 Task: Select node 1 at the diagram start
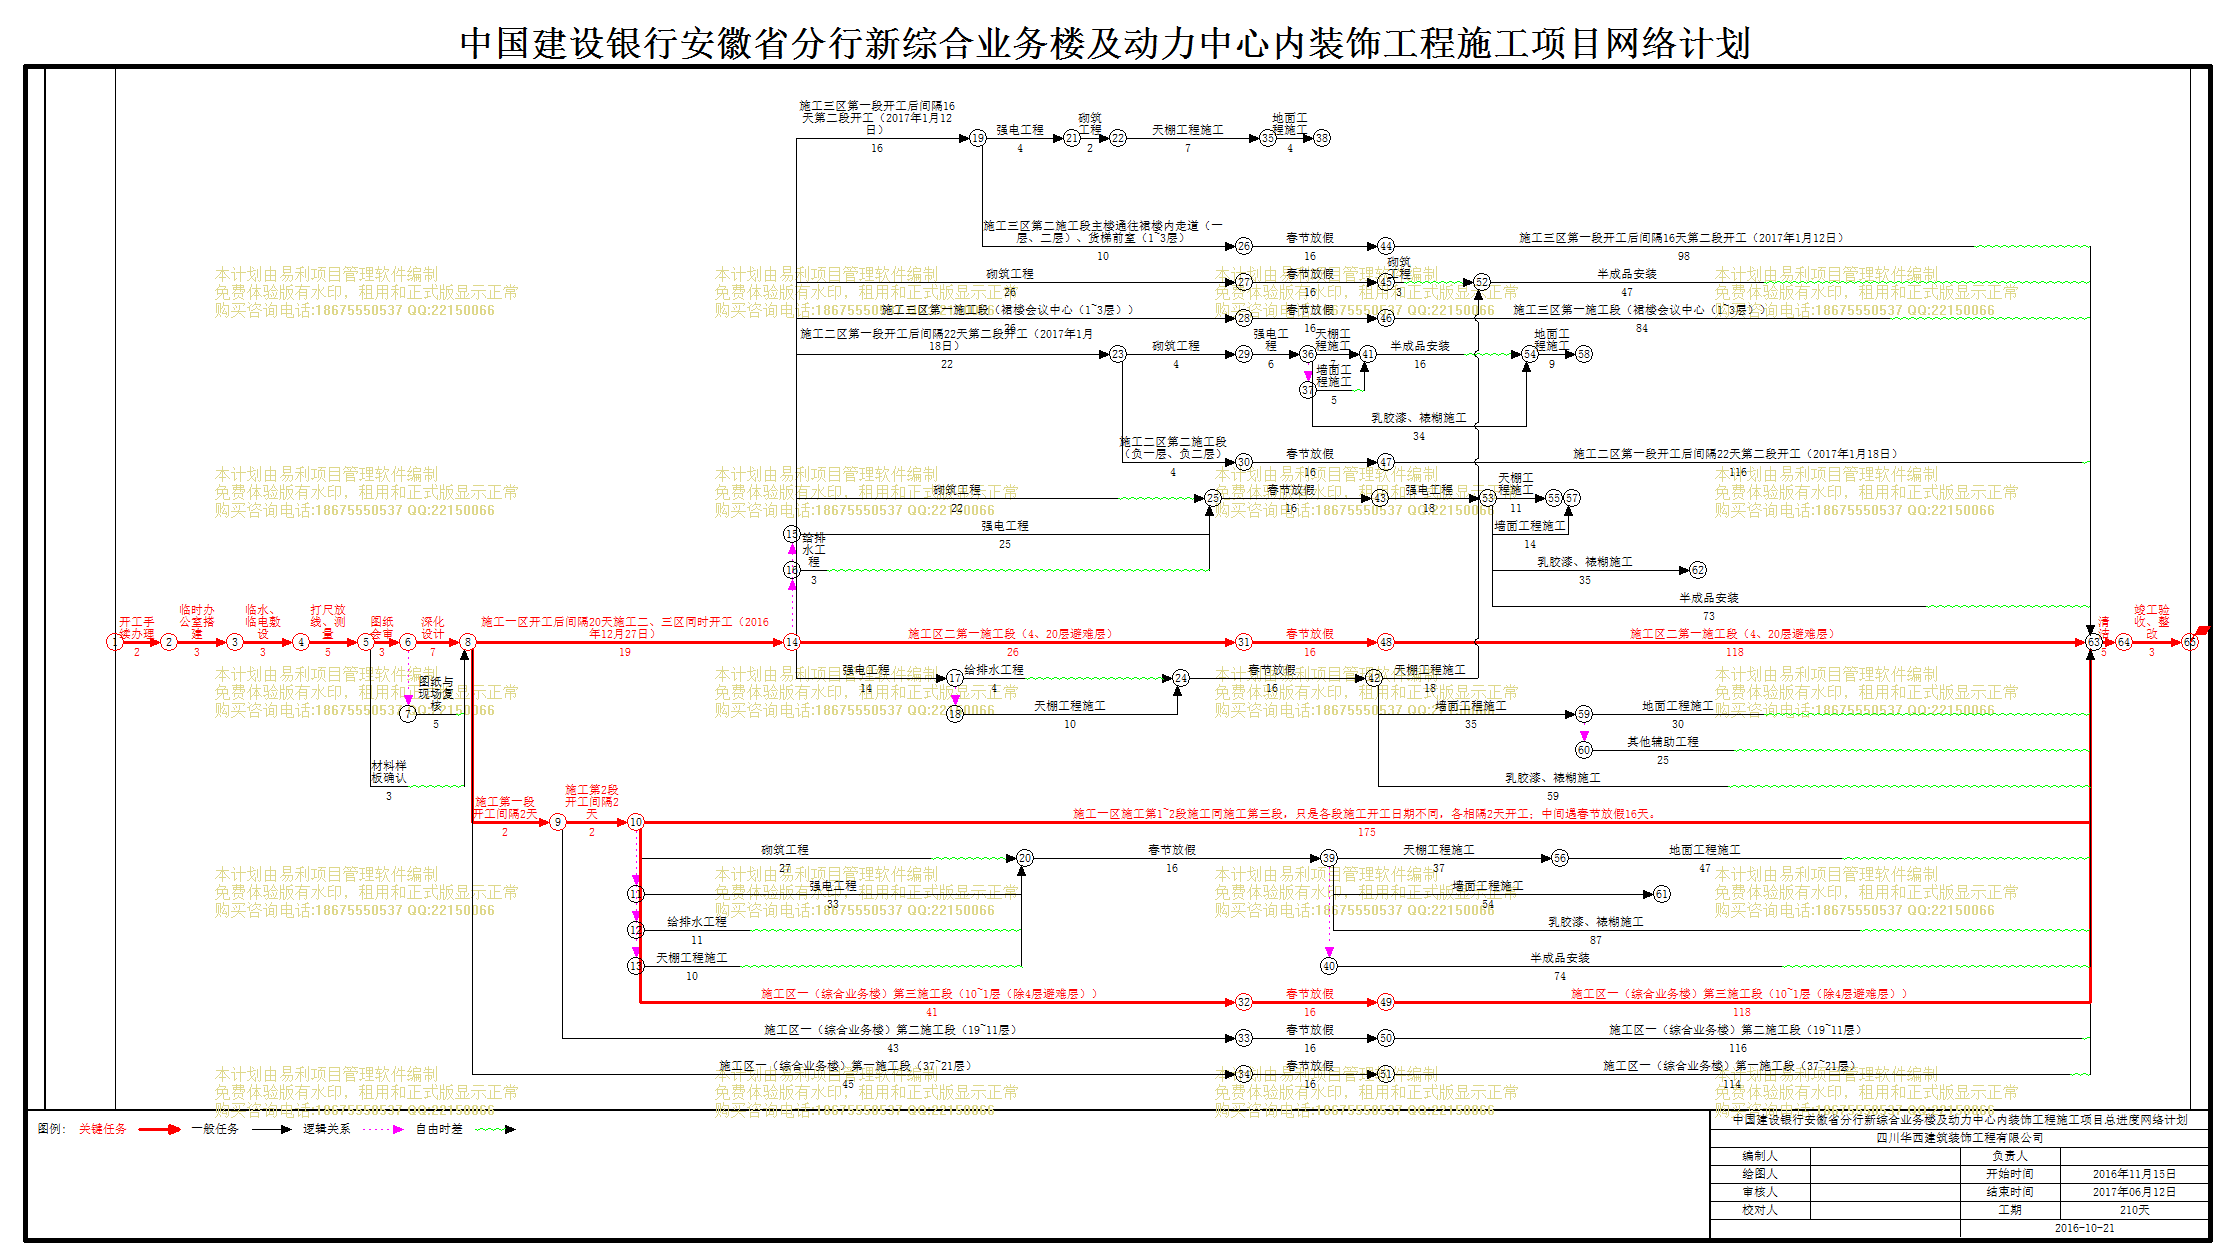point(115,642)
